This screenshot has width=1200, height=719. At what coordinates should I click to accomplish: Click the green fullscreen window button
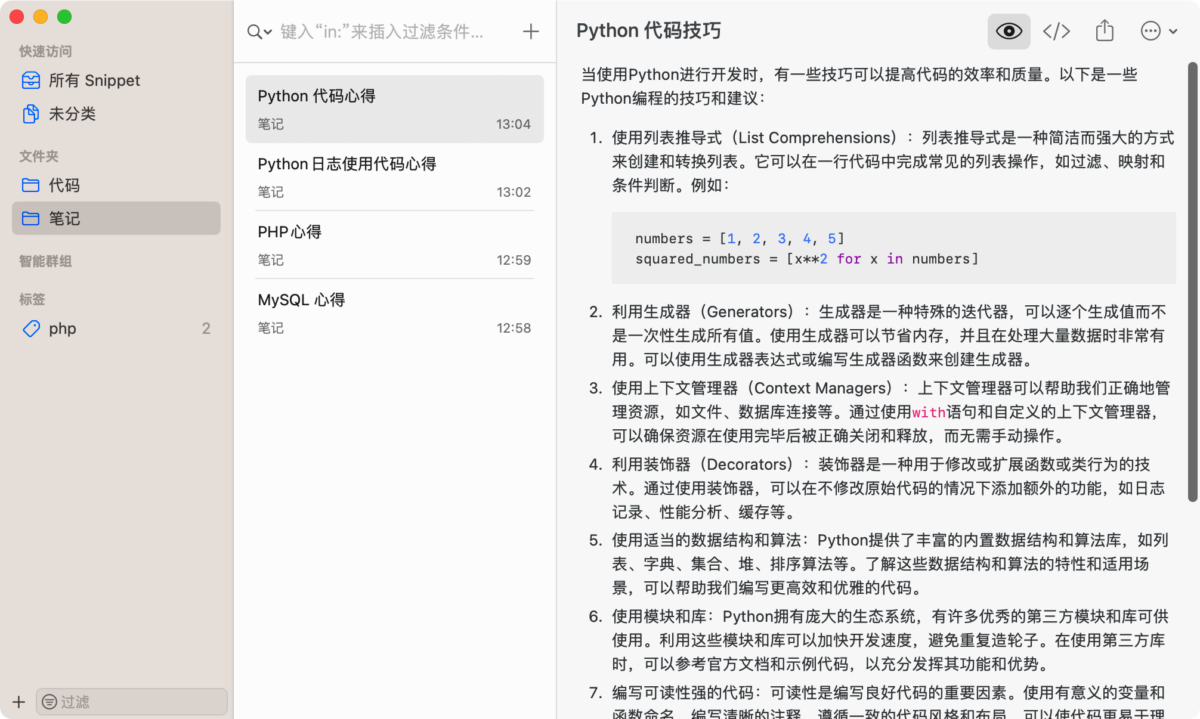(x=64, y=16)
